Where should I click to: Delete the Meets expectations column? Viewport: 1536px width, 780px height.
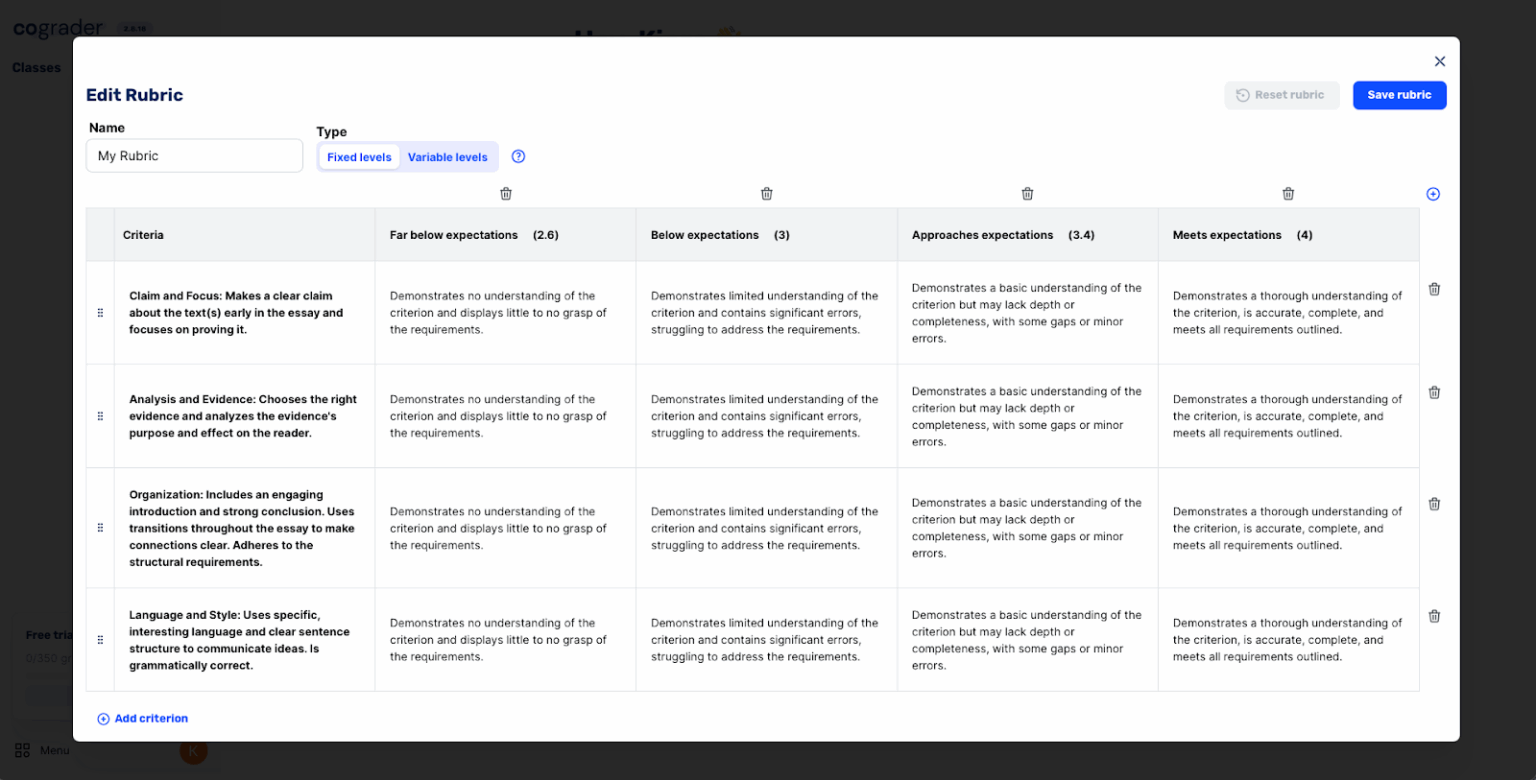(x=1288, y=193)
